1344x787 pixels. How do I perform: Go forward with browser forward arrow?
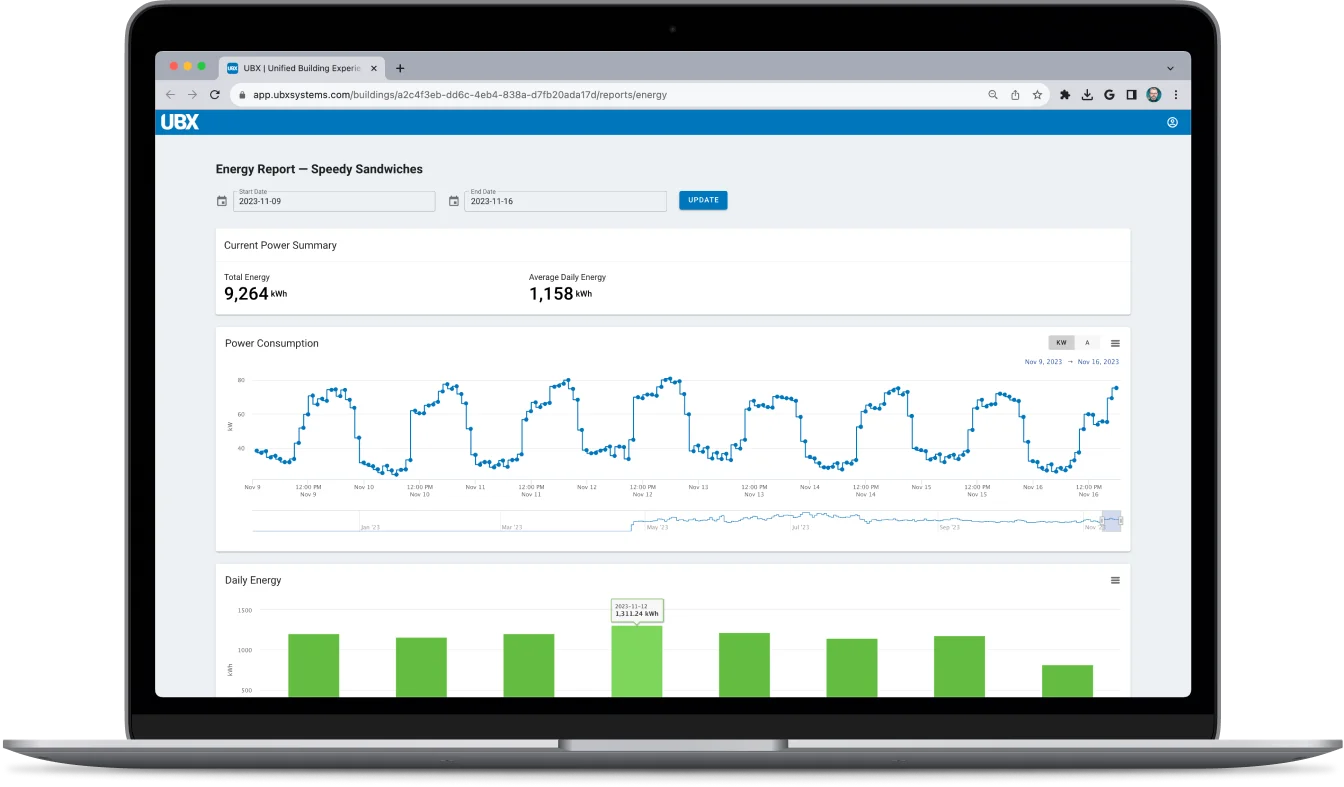click(192, 95)
